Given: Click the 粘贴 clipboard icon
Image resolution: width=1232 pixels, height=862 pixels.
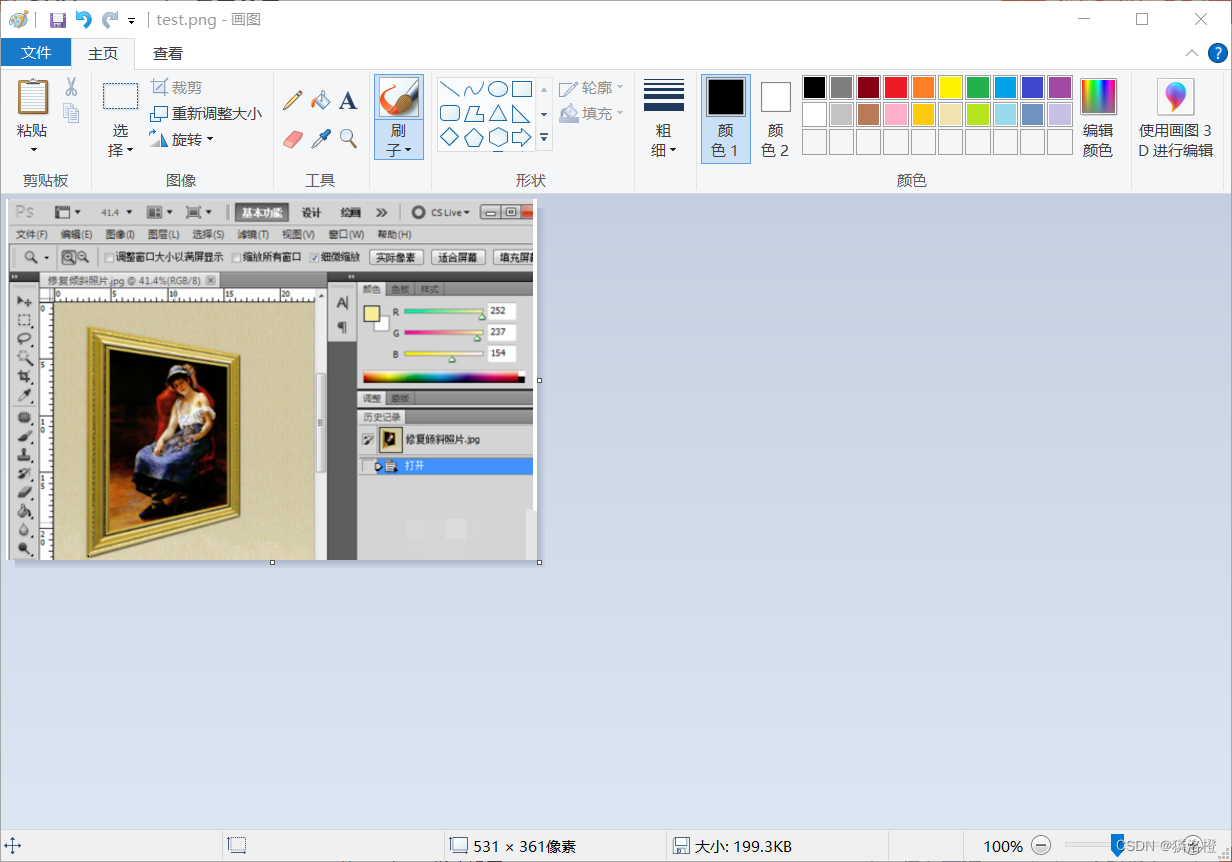Looking at the screenshot, I should 33,97.
